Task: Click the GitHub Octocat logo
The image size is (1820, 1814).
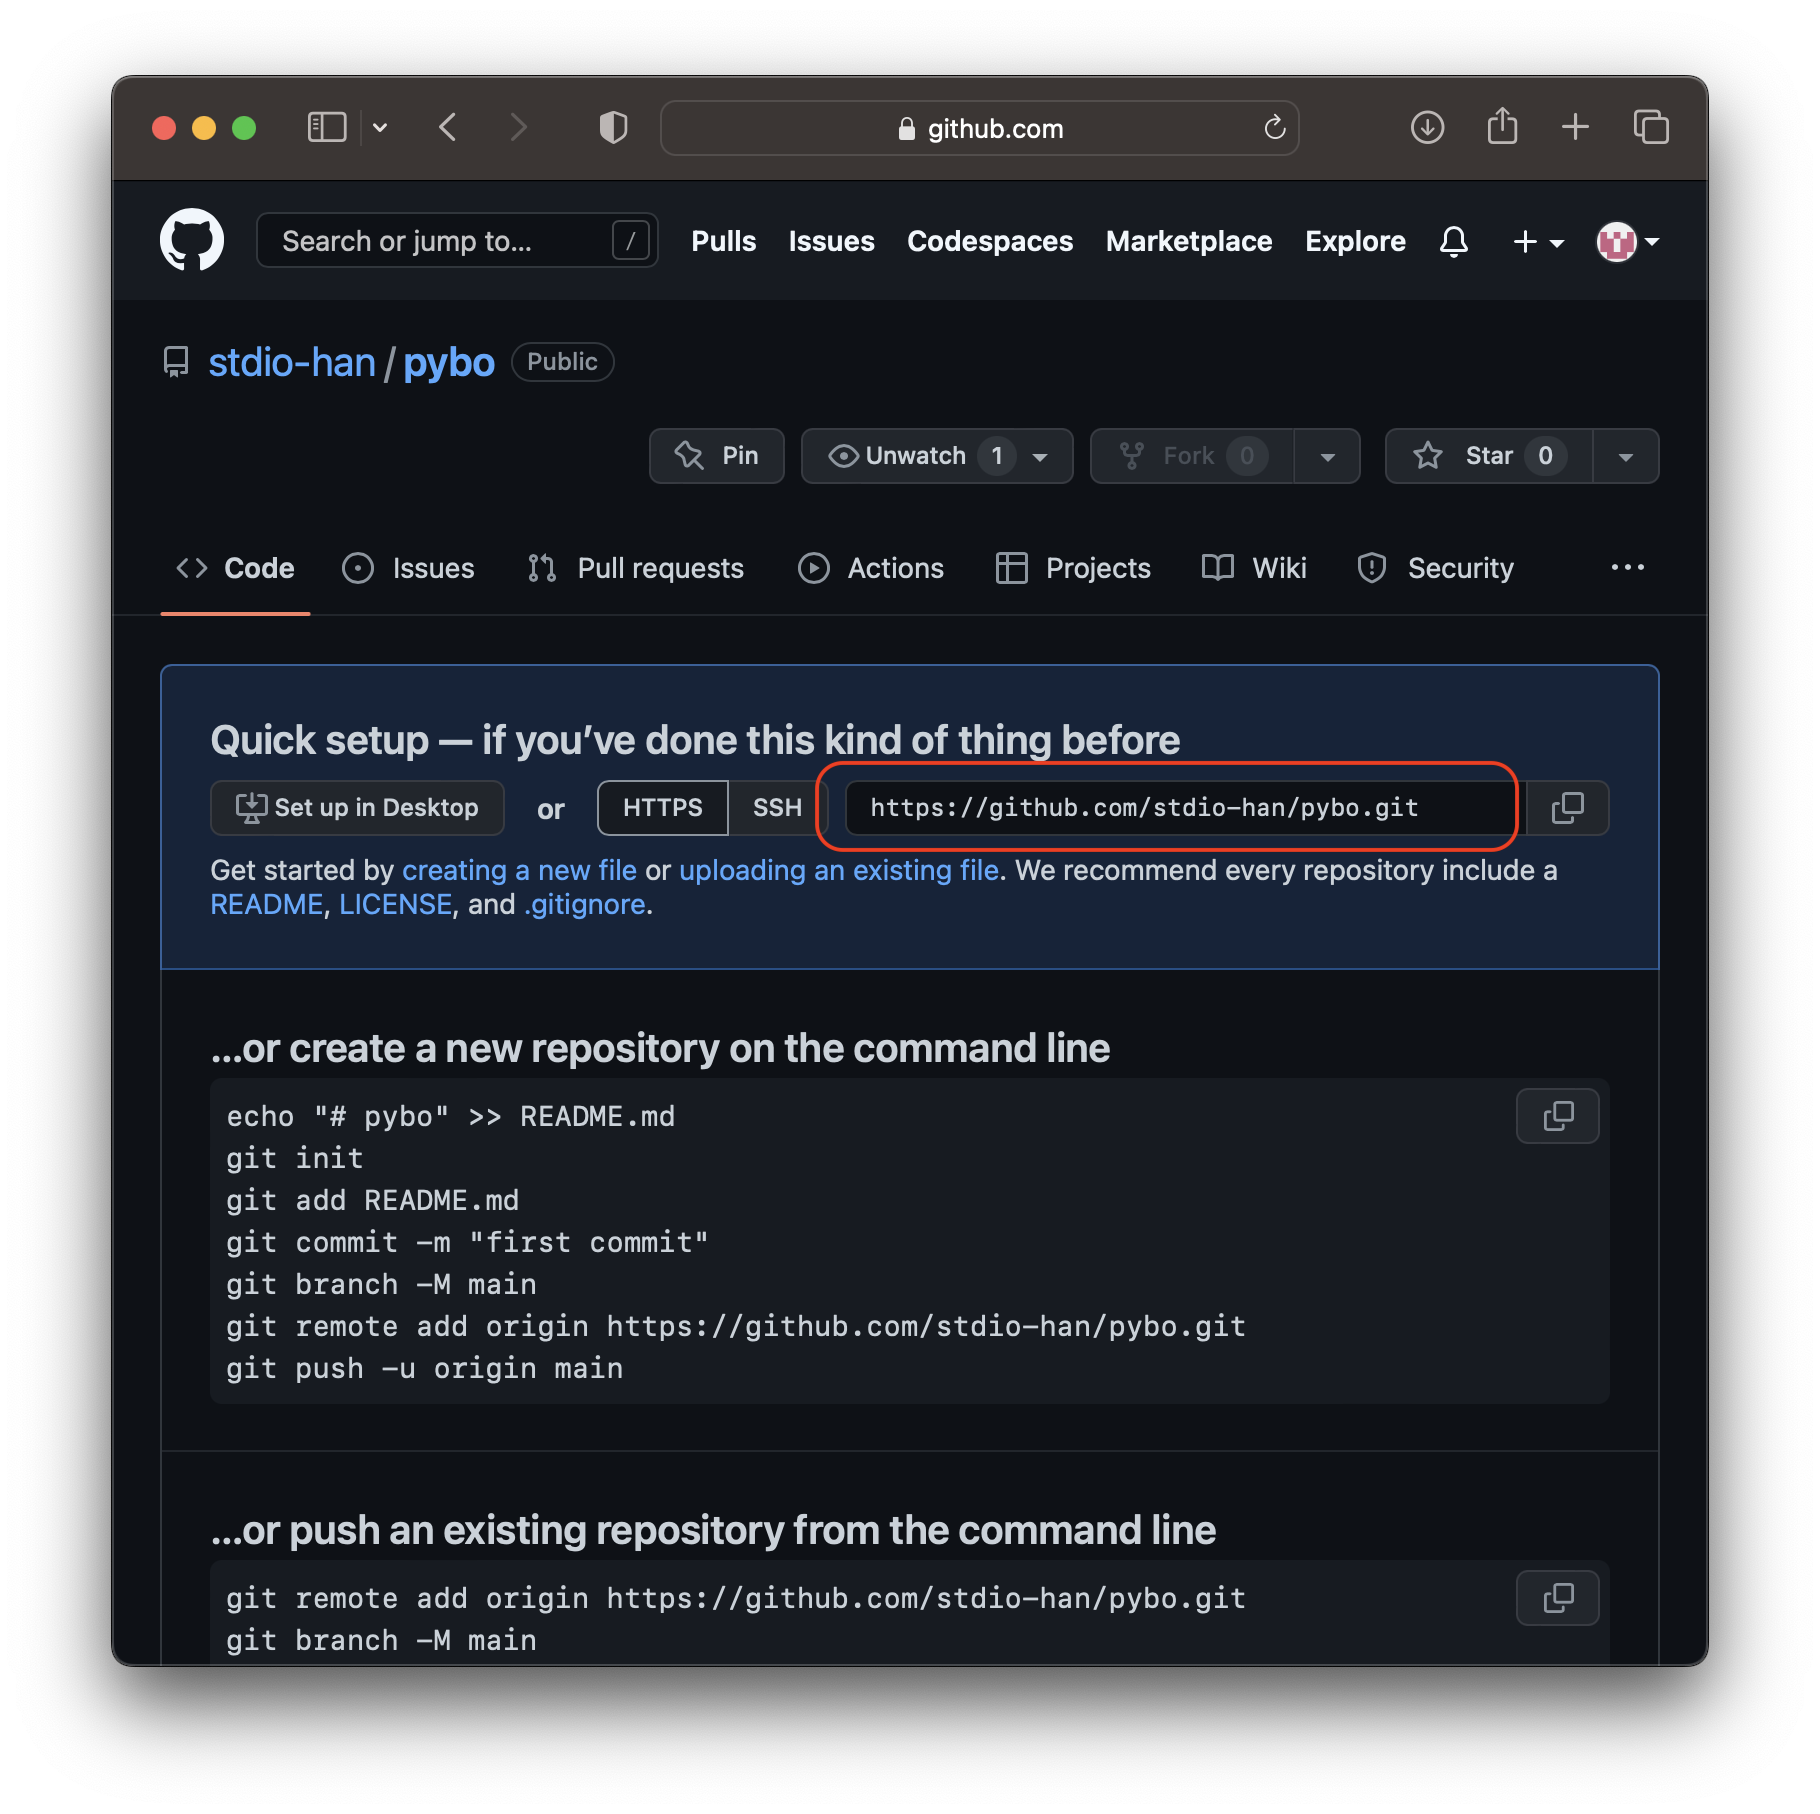Action: [x=192, y=240]
